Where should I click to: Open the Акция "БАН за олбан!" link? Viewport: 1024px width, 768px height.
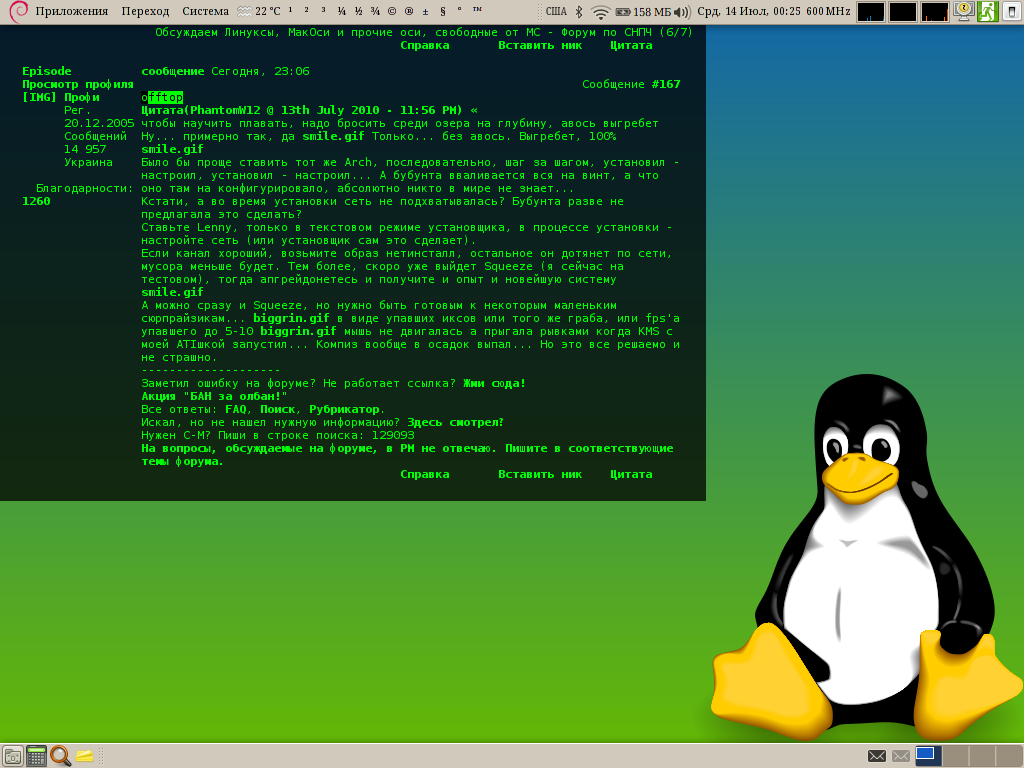[214, 396]
